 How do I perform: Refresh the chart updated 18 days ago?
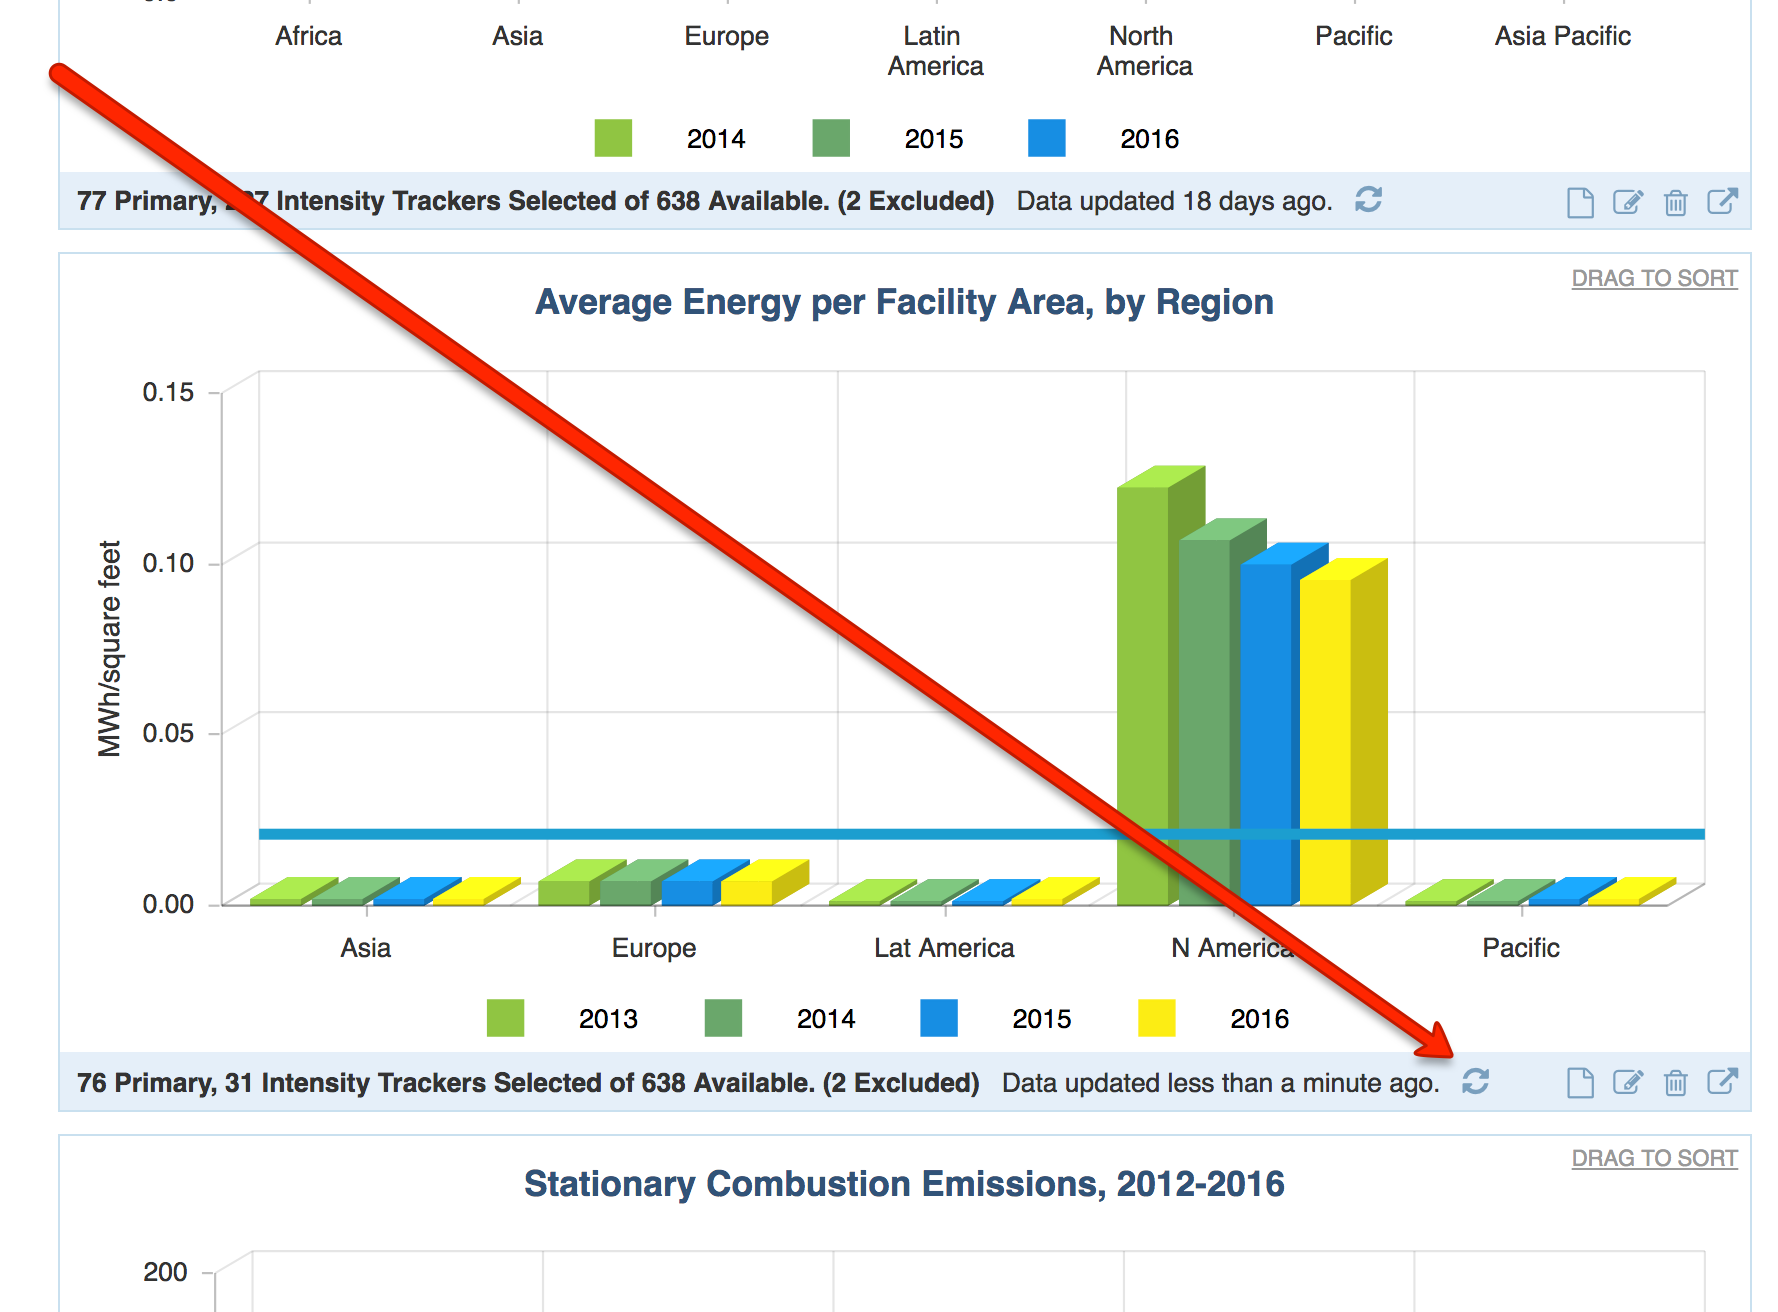(x=1368, y=200)
